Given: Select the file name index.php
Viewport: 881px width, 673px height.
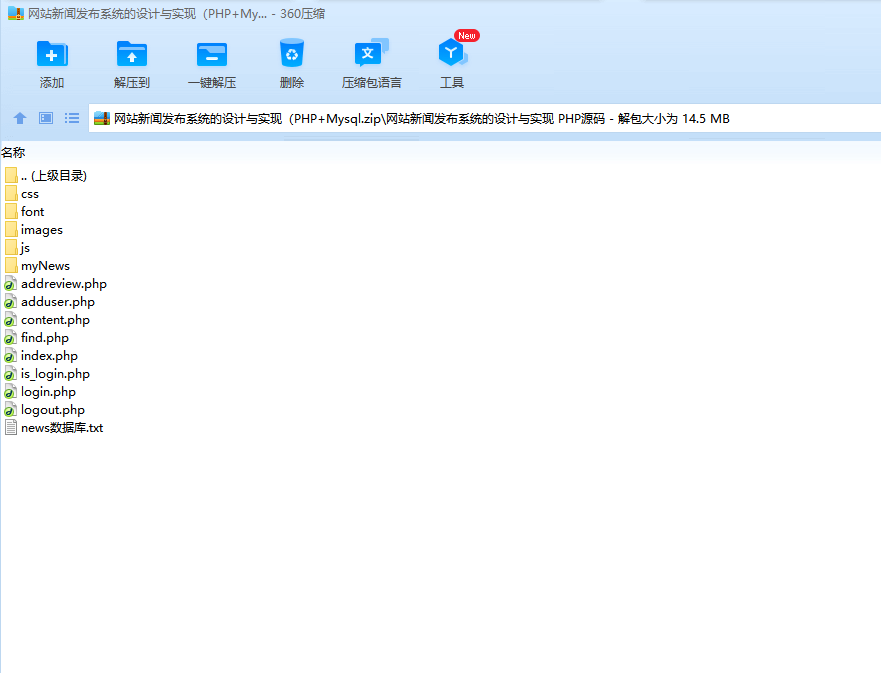Looking at the screenshot, I should coord(49,356).
